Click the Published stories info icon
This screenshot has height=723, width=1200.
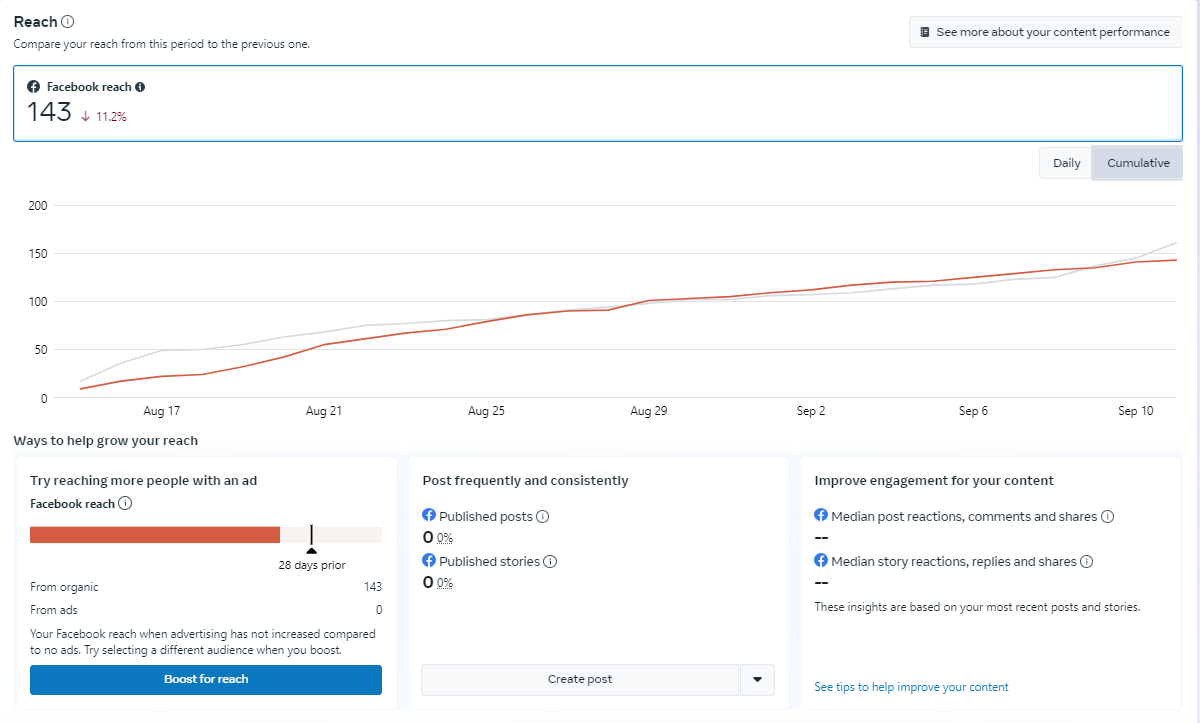pyautogui.click(x=550, y=562)
